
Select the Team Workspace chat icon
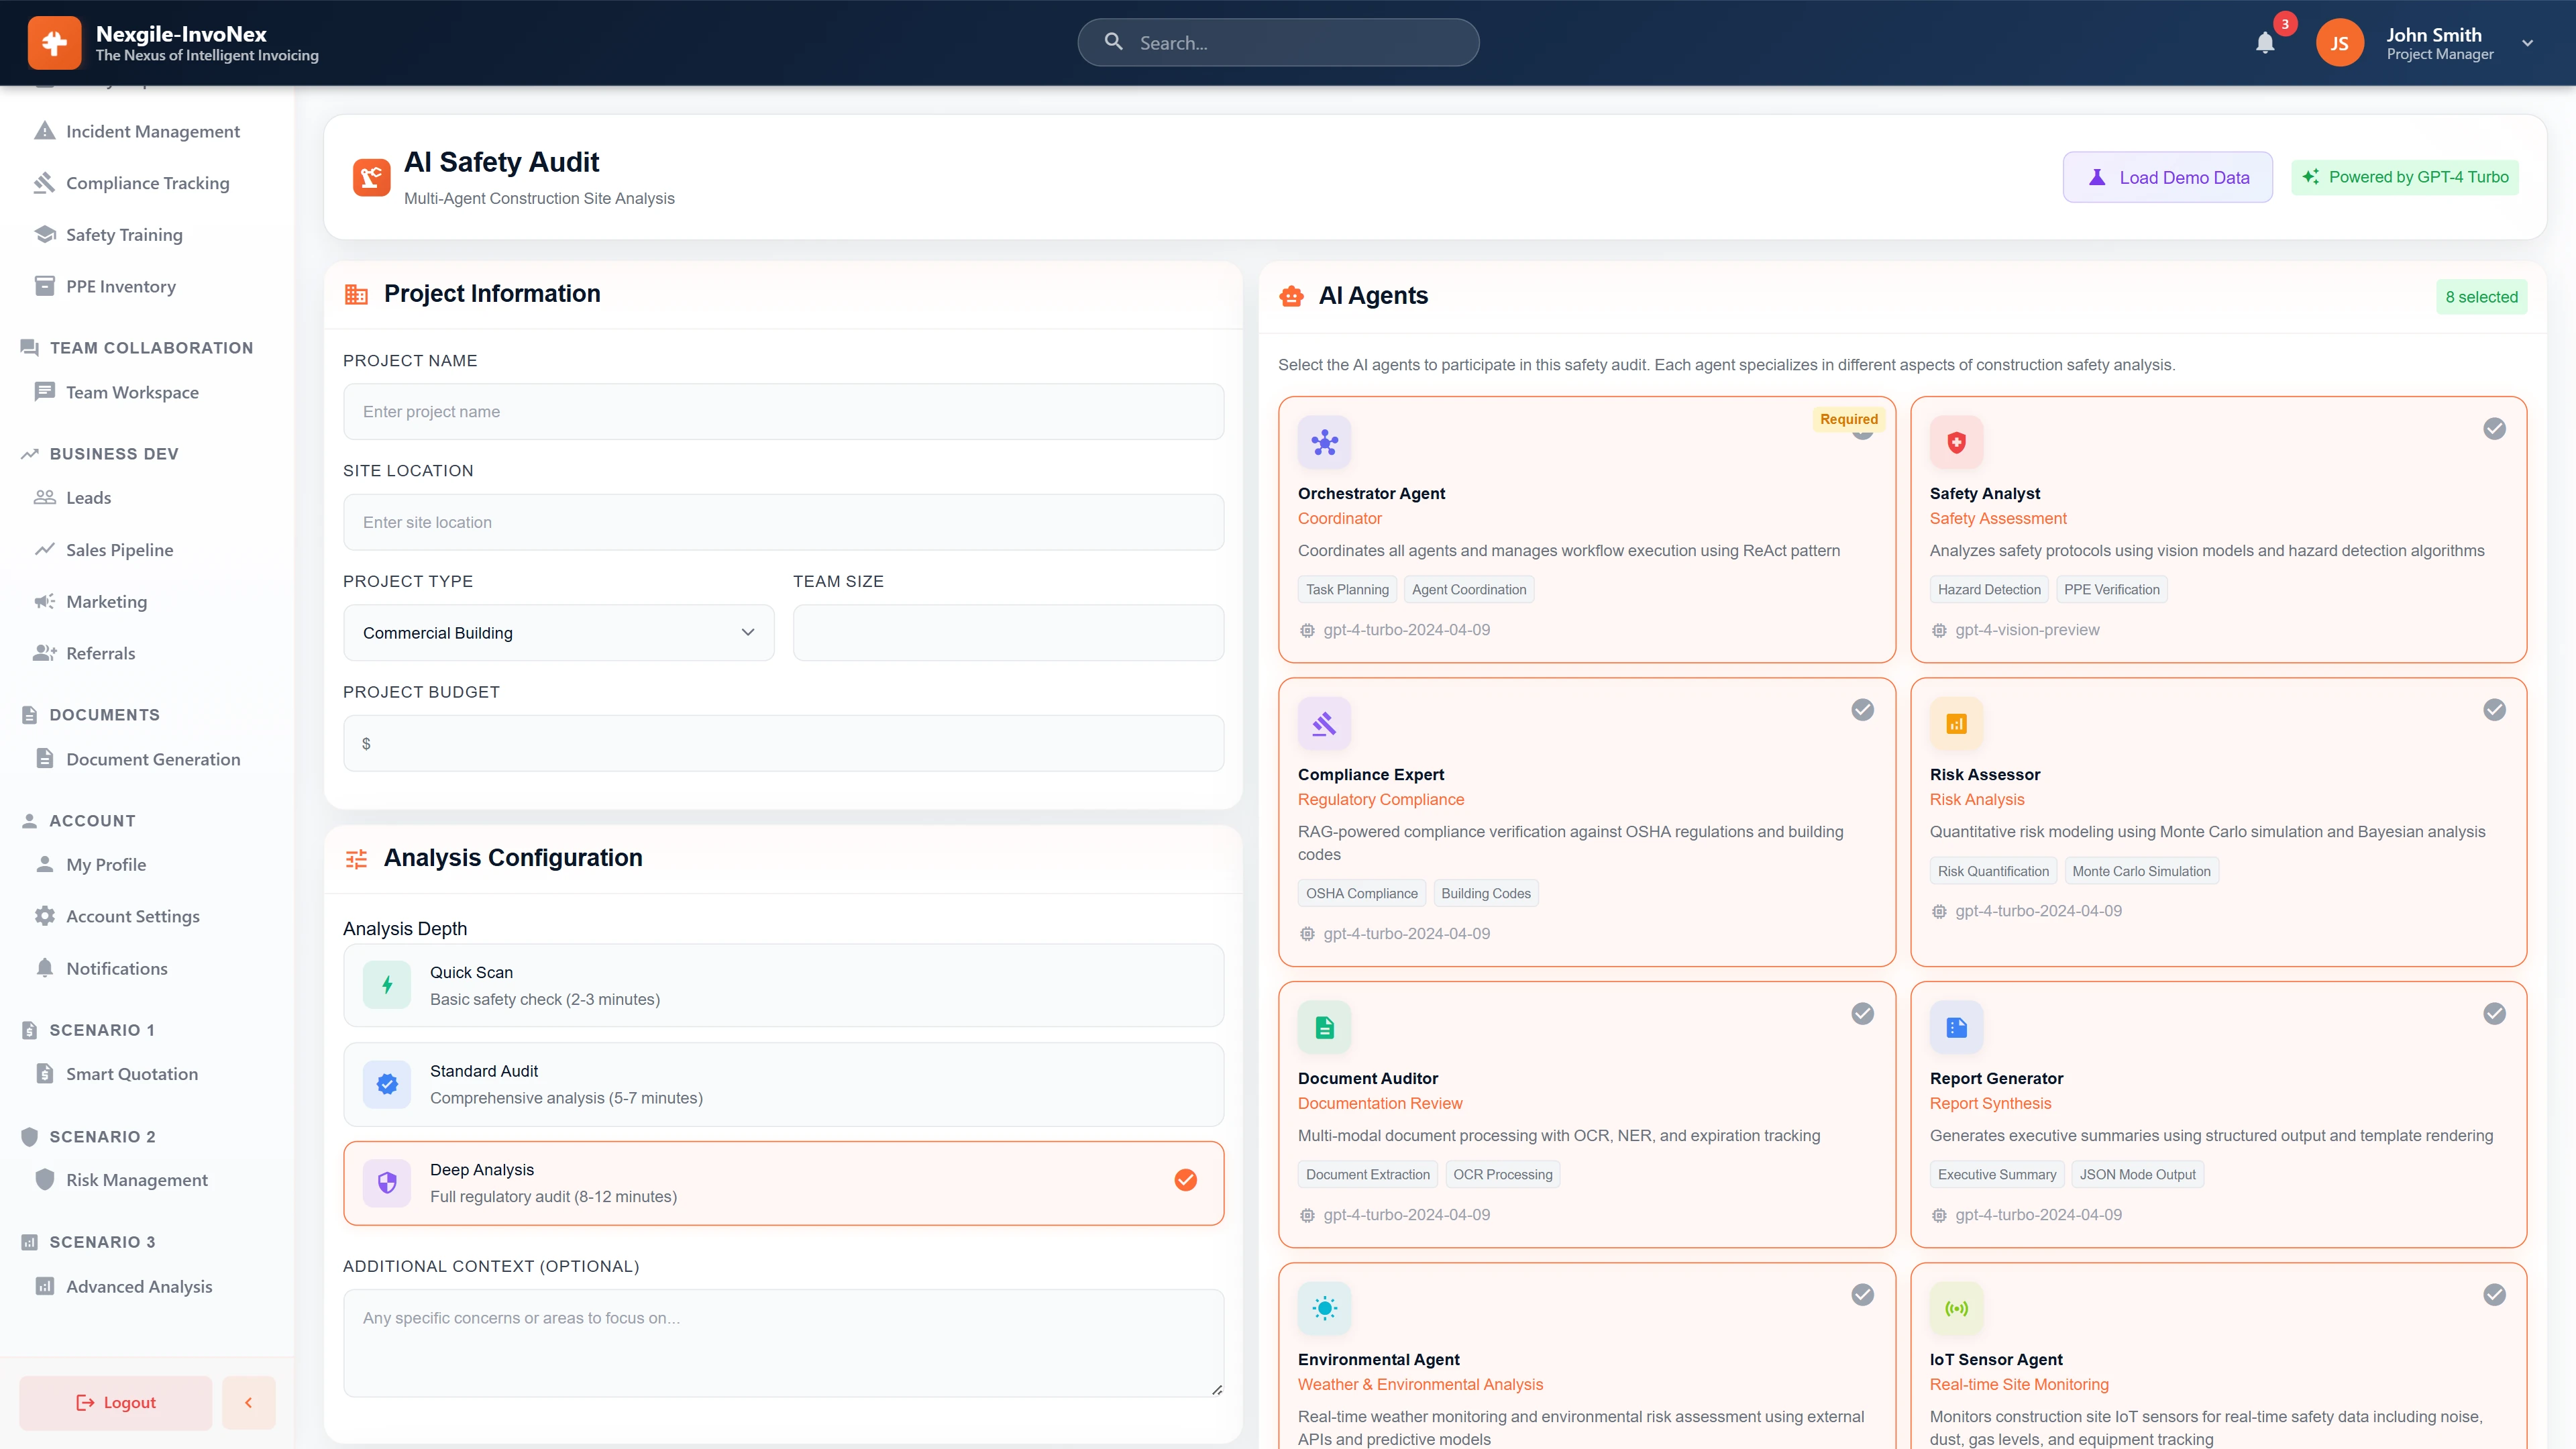(x=45, y=392)
